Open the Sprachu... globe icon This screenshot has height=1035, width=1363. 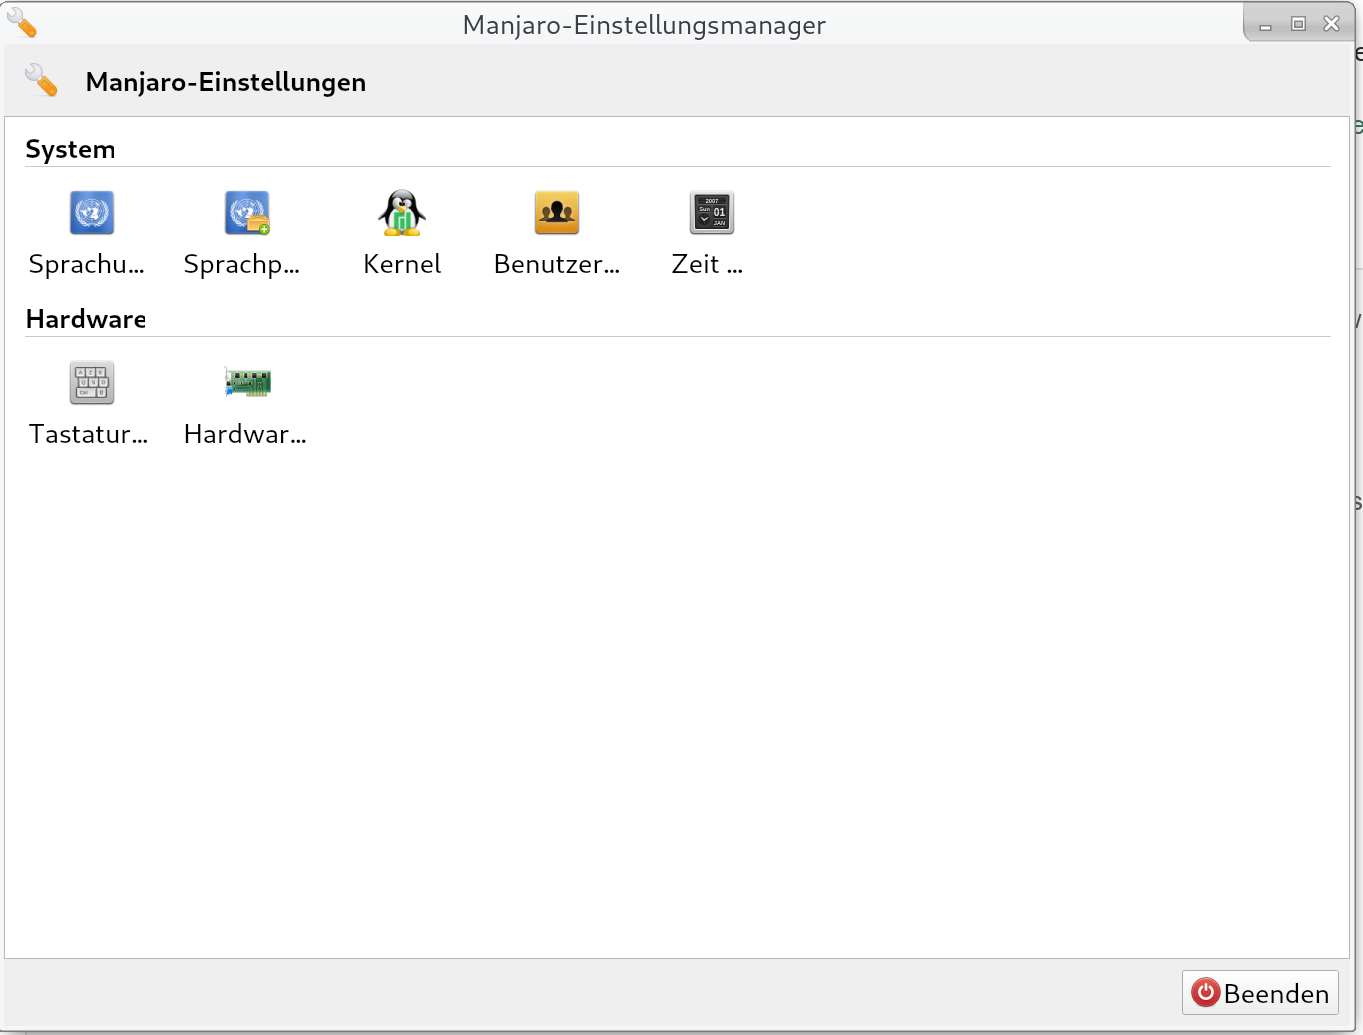click(x=92, y=213)
